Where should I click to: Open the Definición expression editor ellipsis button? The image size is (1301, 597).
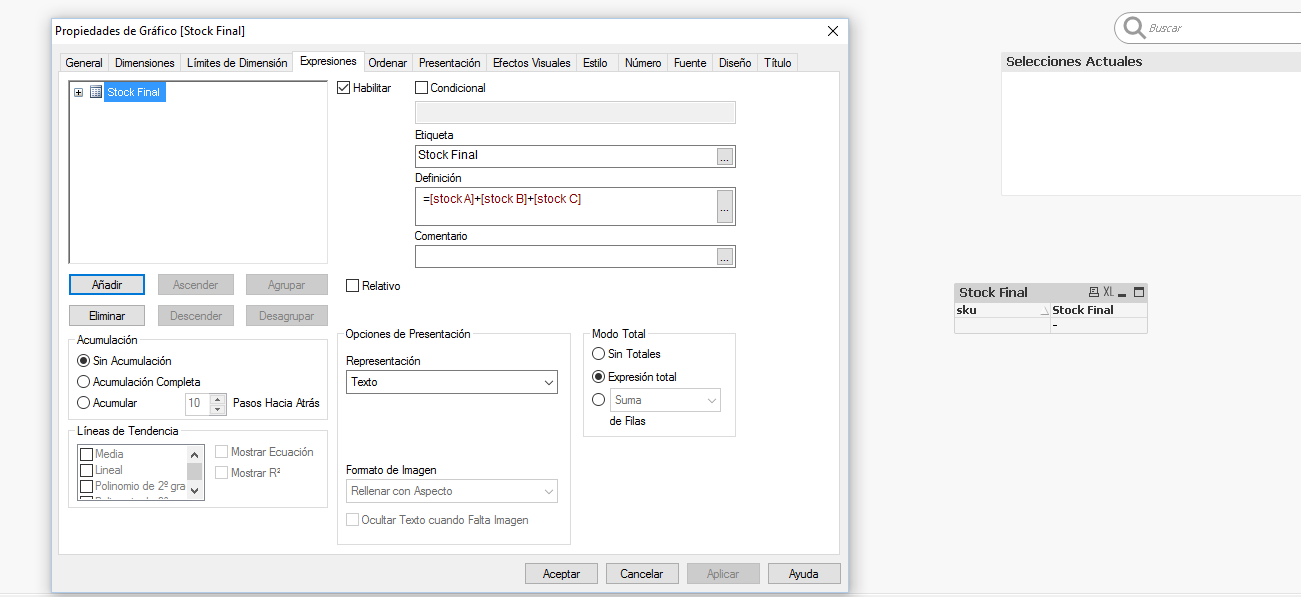pos(725,206)
